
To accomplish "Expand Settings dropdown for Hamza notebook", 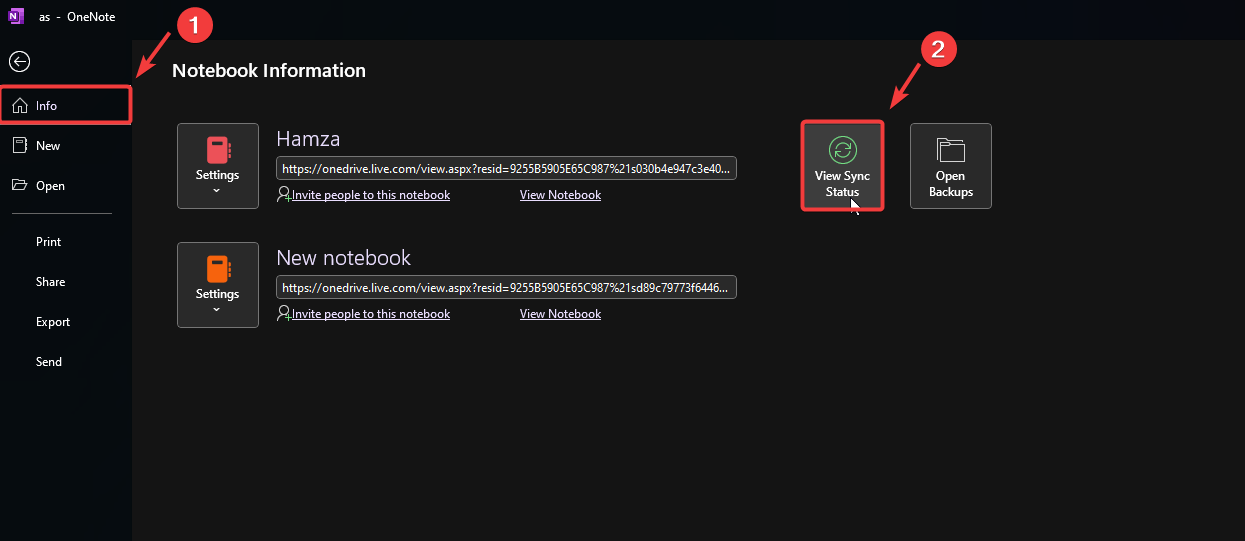I will [218, 166].
